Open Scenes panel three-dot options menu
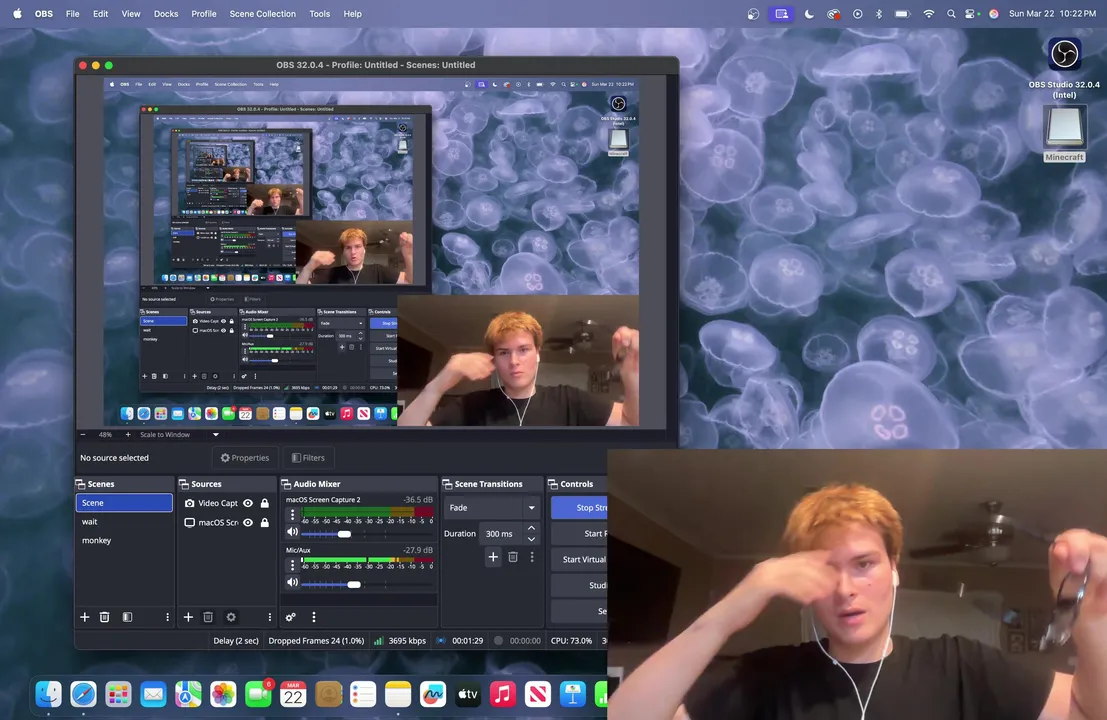 click(x=167, y=617)
